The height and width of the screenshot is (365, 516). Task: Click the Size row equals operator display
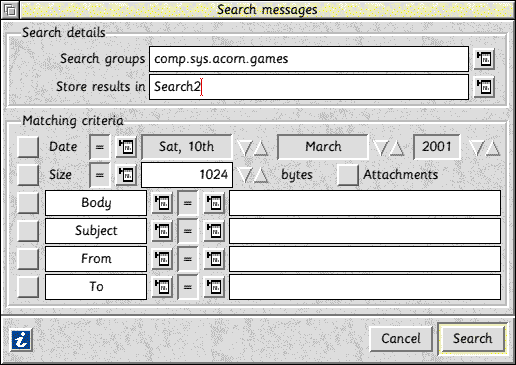[x=99, y=175]
